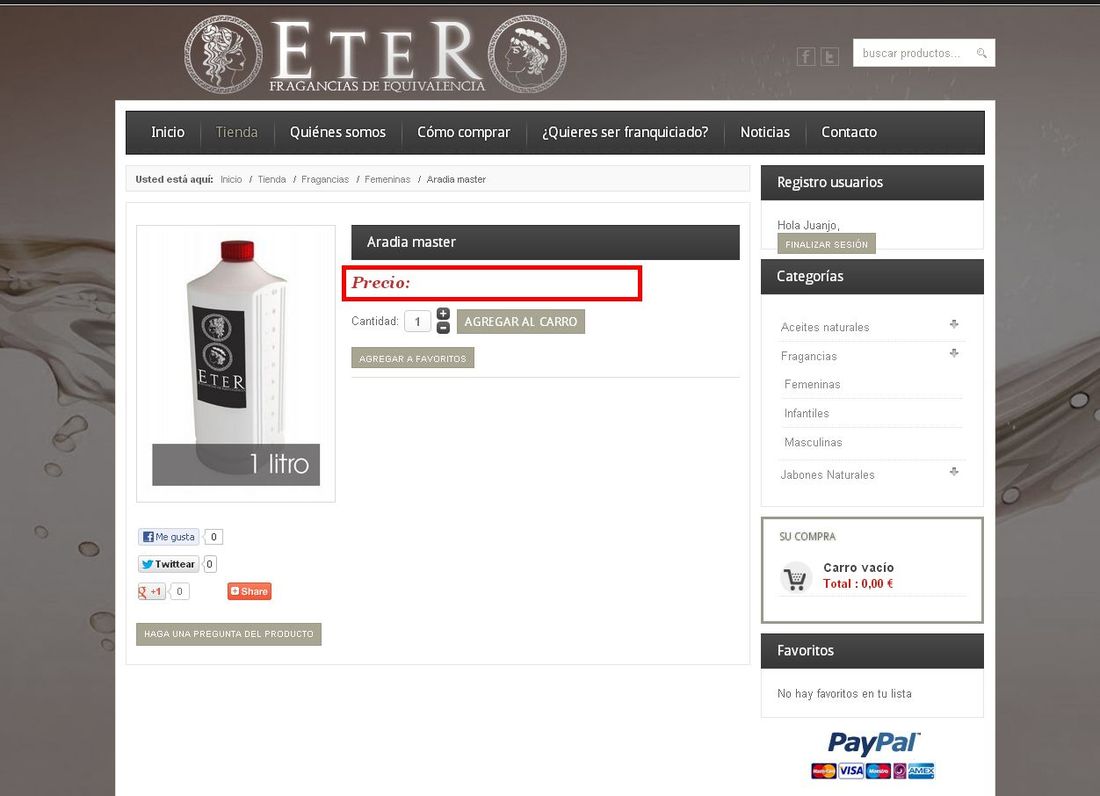Click the shopping cart icon
The height and width of the screenshot is (796, 1100).
[x=796, y=579]
